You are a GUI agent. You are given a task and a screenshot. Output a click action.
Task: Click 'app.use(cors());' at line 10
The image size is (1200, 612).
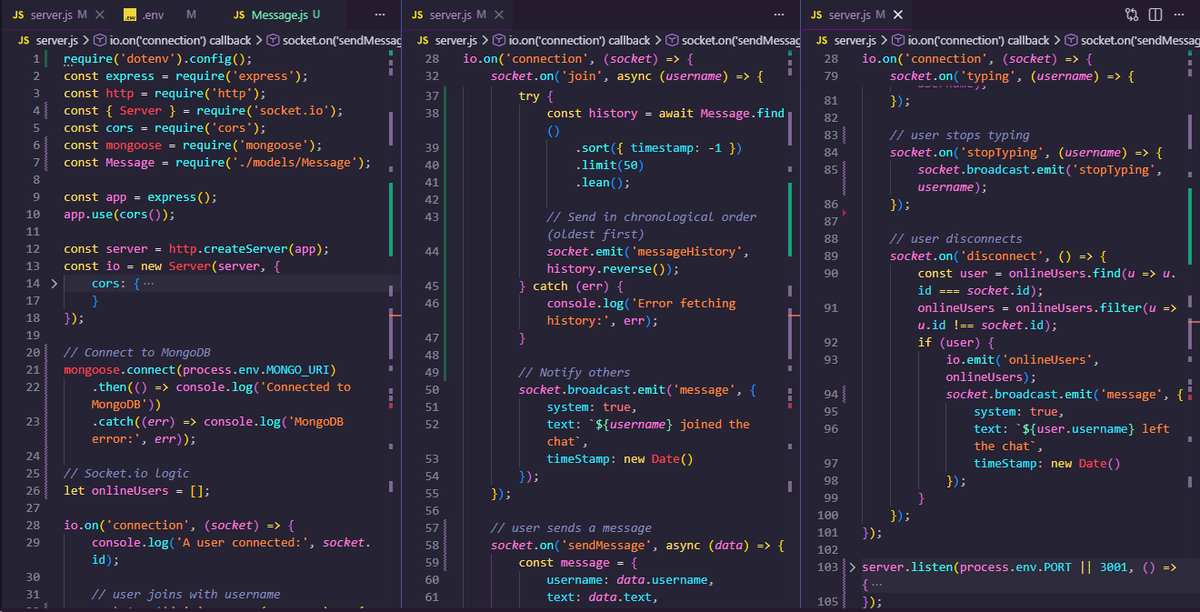[120, 214]
